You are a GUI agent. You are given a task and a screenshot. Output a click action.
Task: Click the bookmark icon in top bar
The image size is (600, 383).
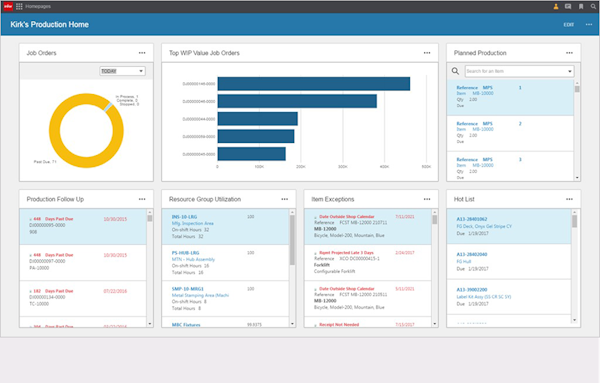(581, 7)
